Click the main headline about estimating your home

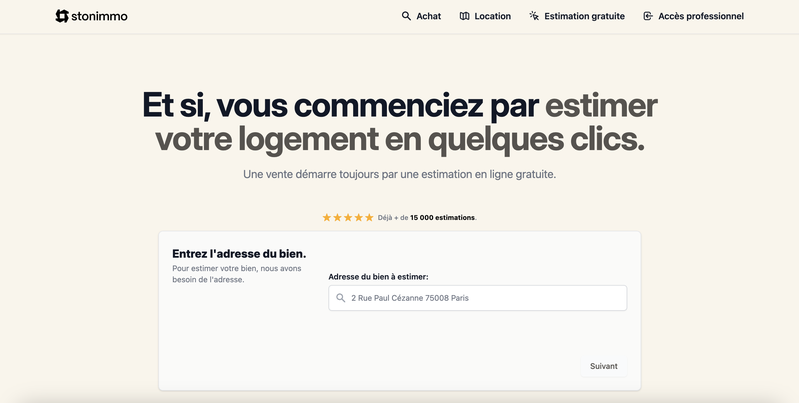tap(399, 120)
